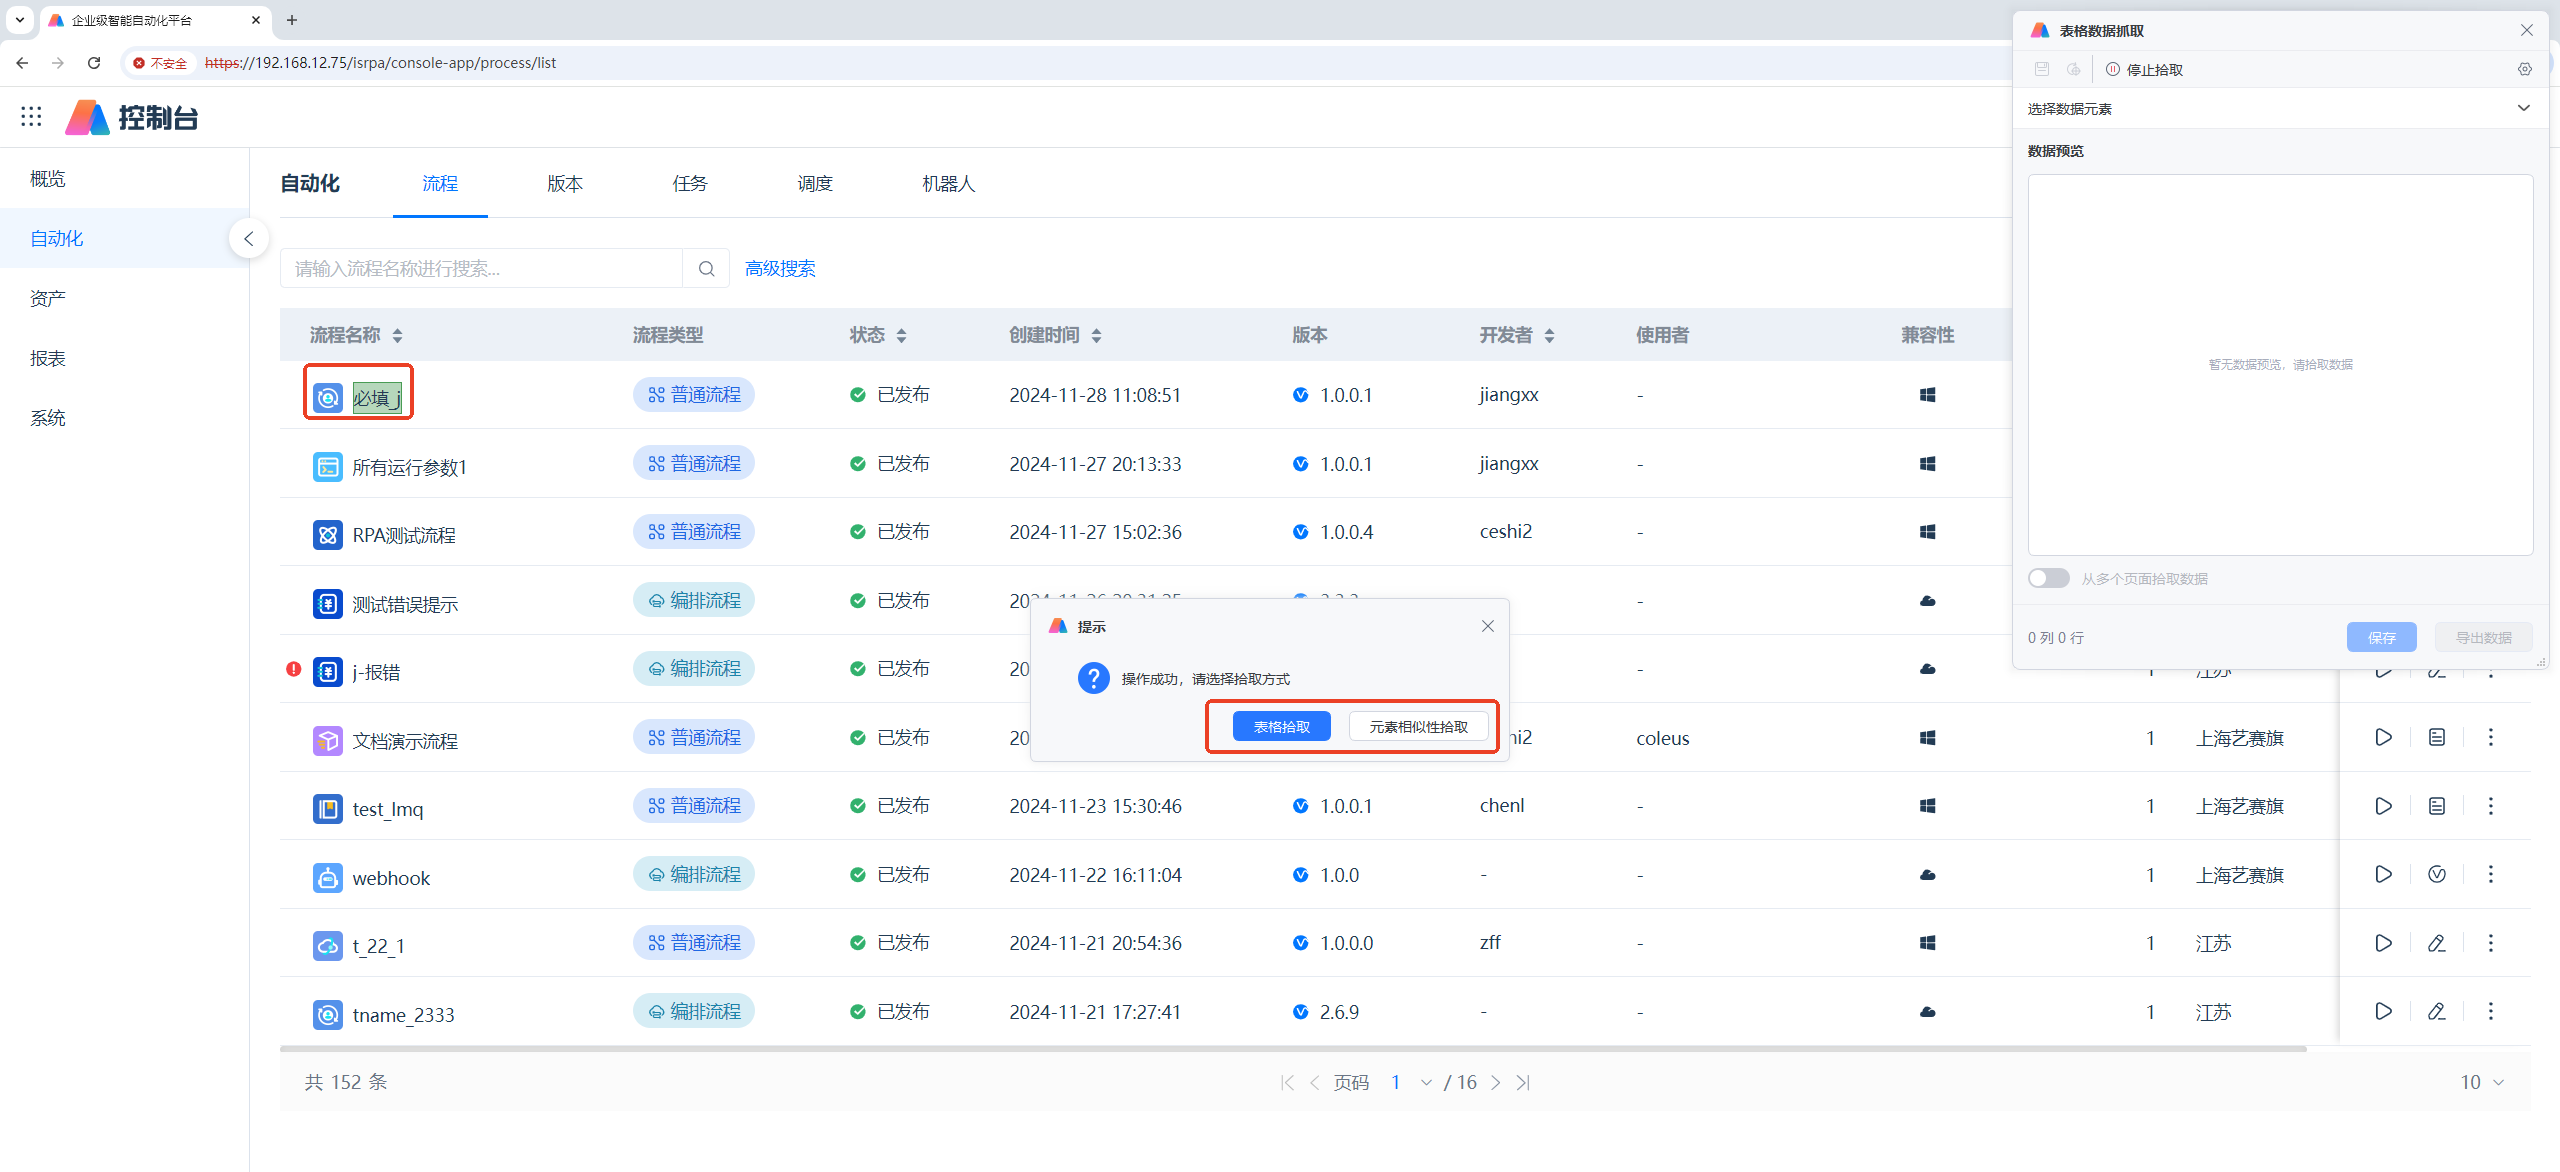Expand the 选择数据元素 dropdown

[2524, 108]
